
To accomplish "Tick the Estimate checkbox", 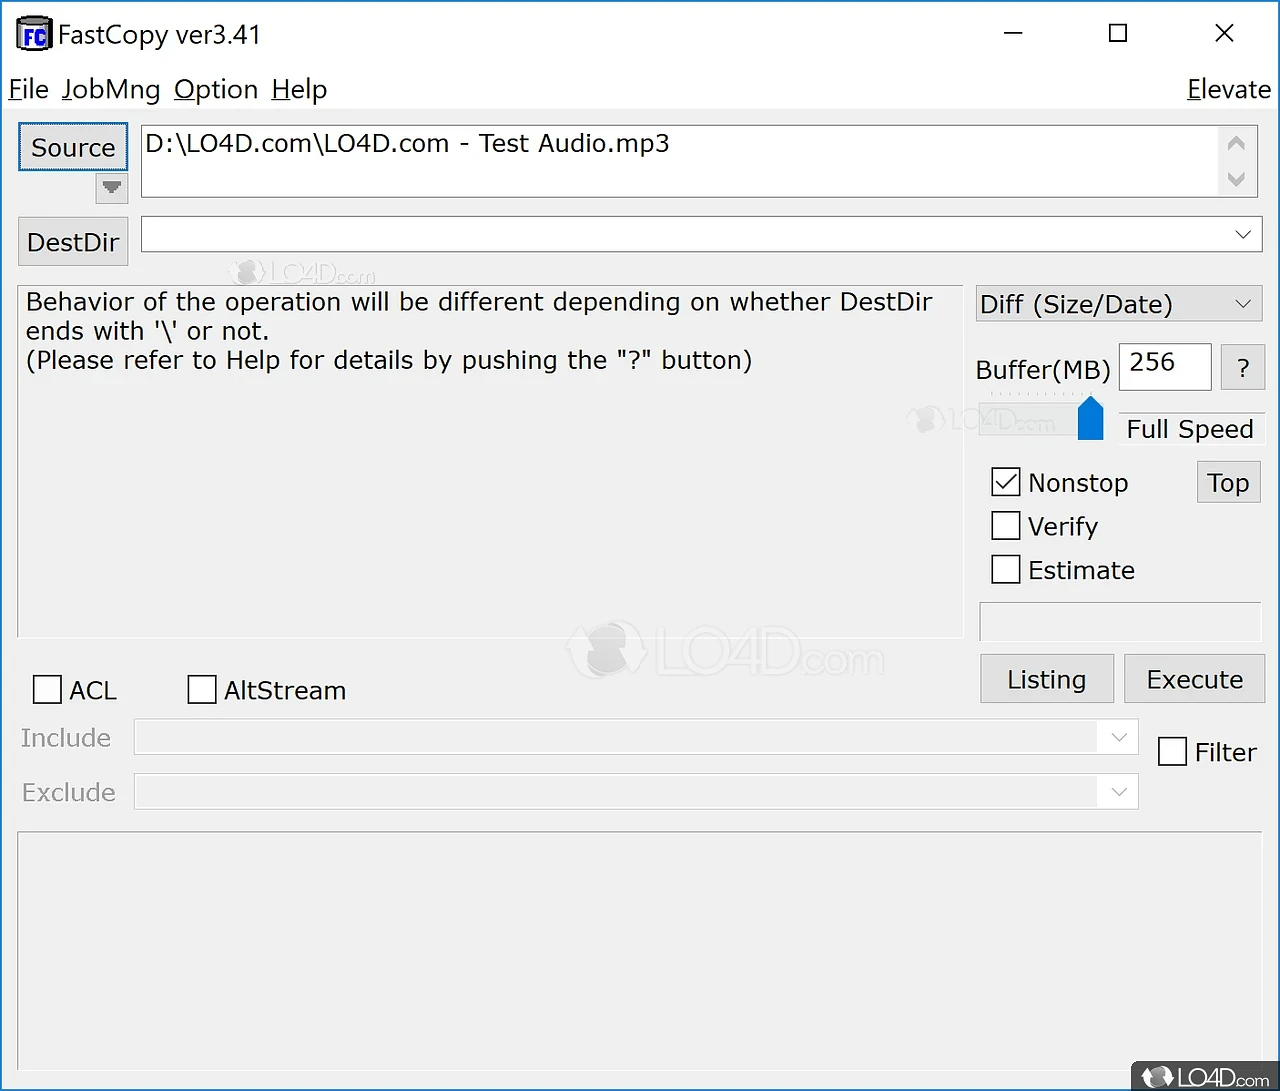I will pos(1005,570).
